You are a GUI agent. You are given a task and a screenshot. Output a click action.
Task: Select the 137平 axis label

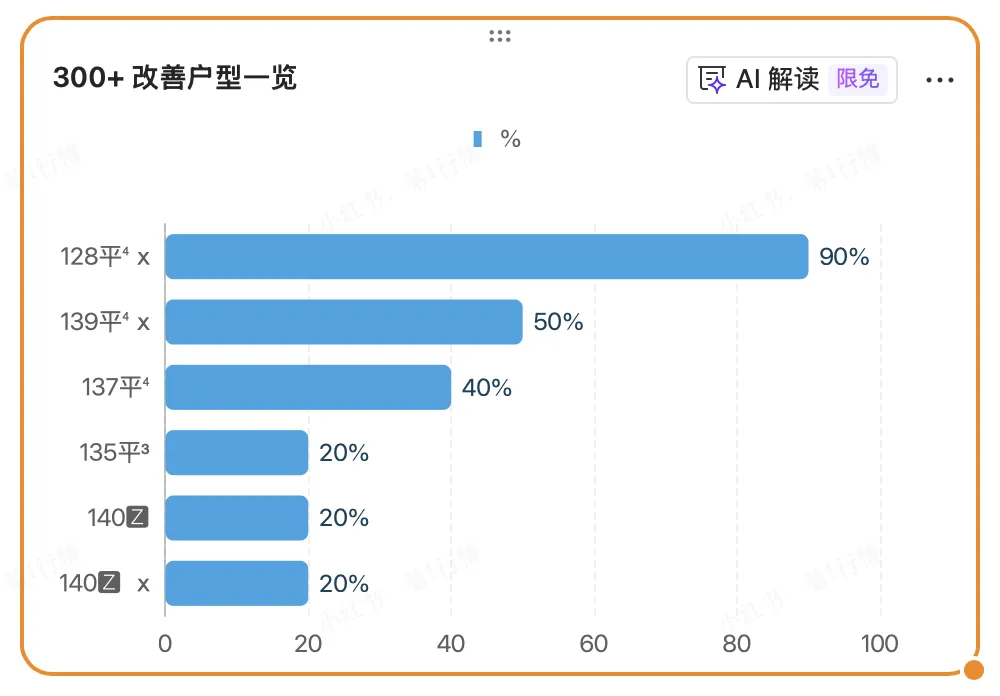click(115, 387)
